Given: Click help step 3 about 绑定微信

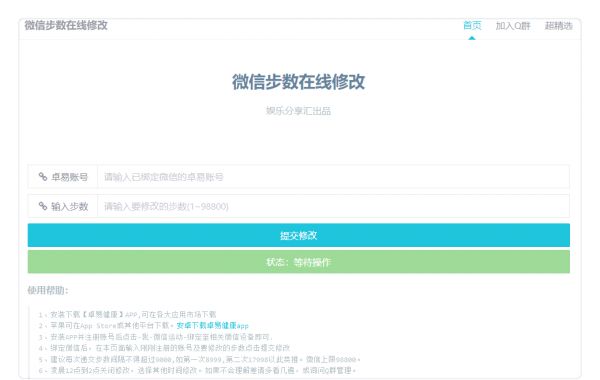Looking at the screenshot, I should [x=155, y=337].
